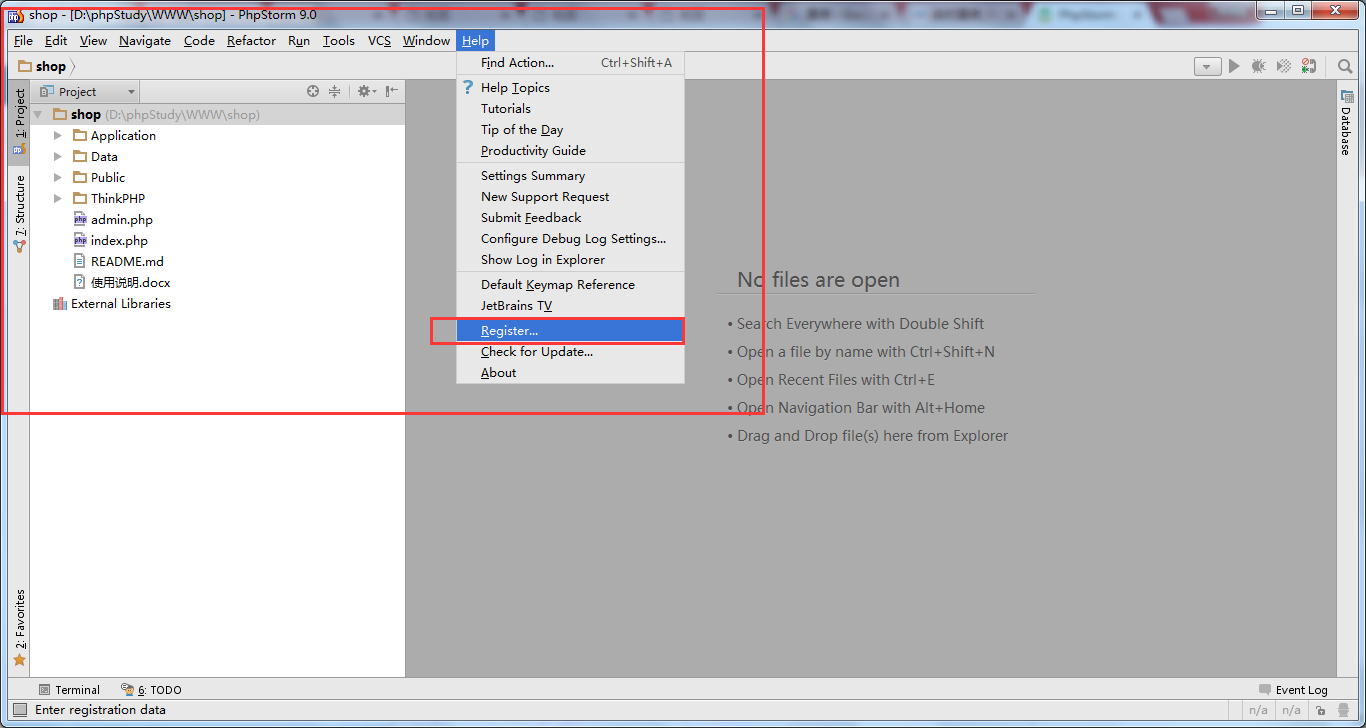Open the VCS menu
This screenshot has height=728, width=1366.
379,40
